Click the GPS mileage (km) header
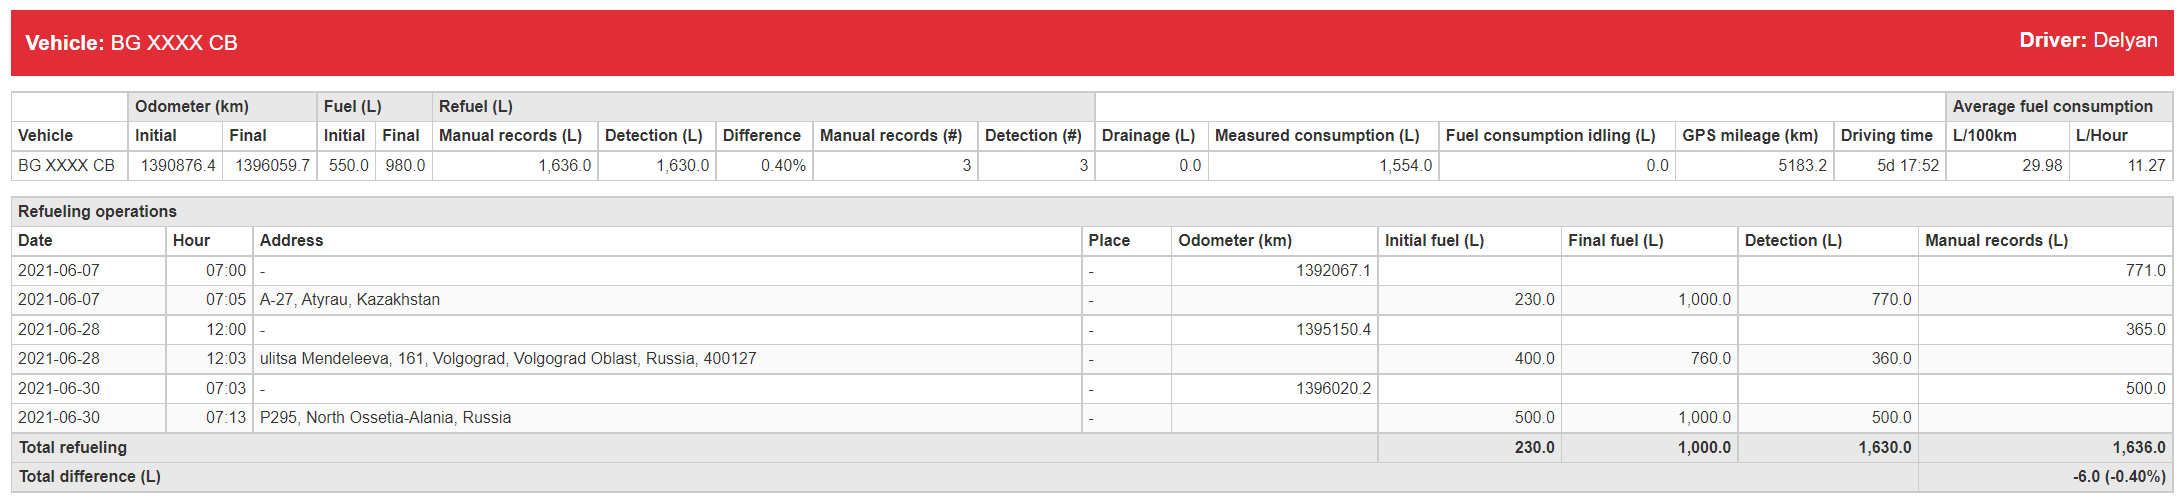The image size is (2183, 502). [1750, 135]
